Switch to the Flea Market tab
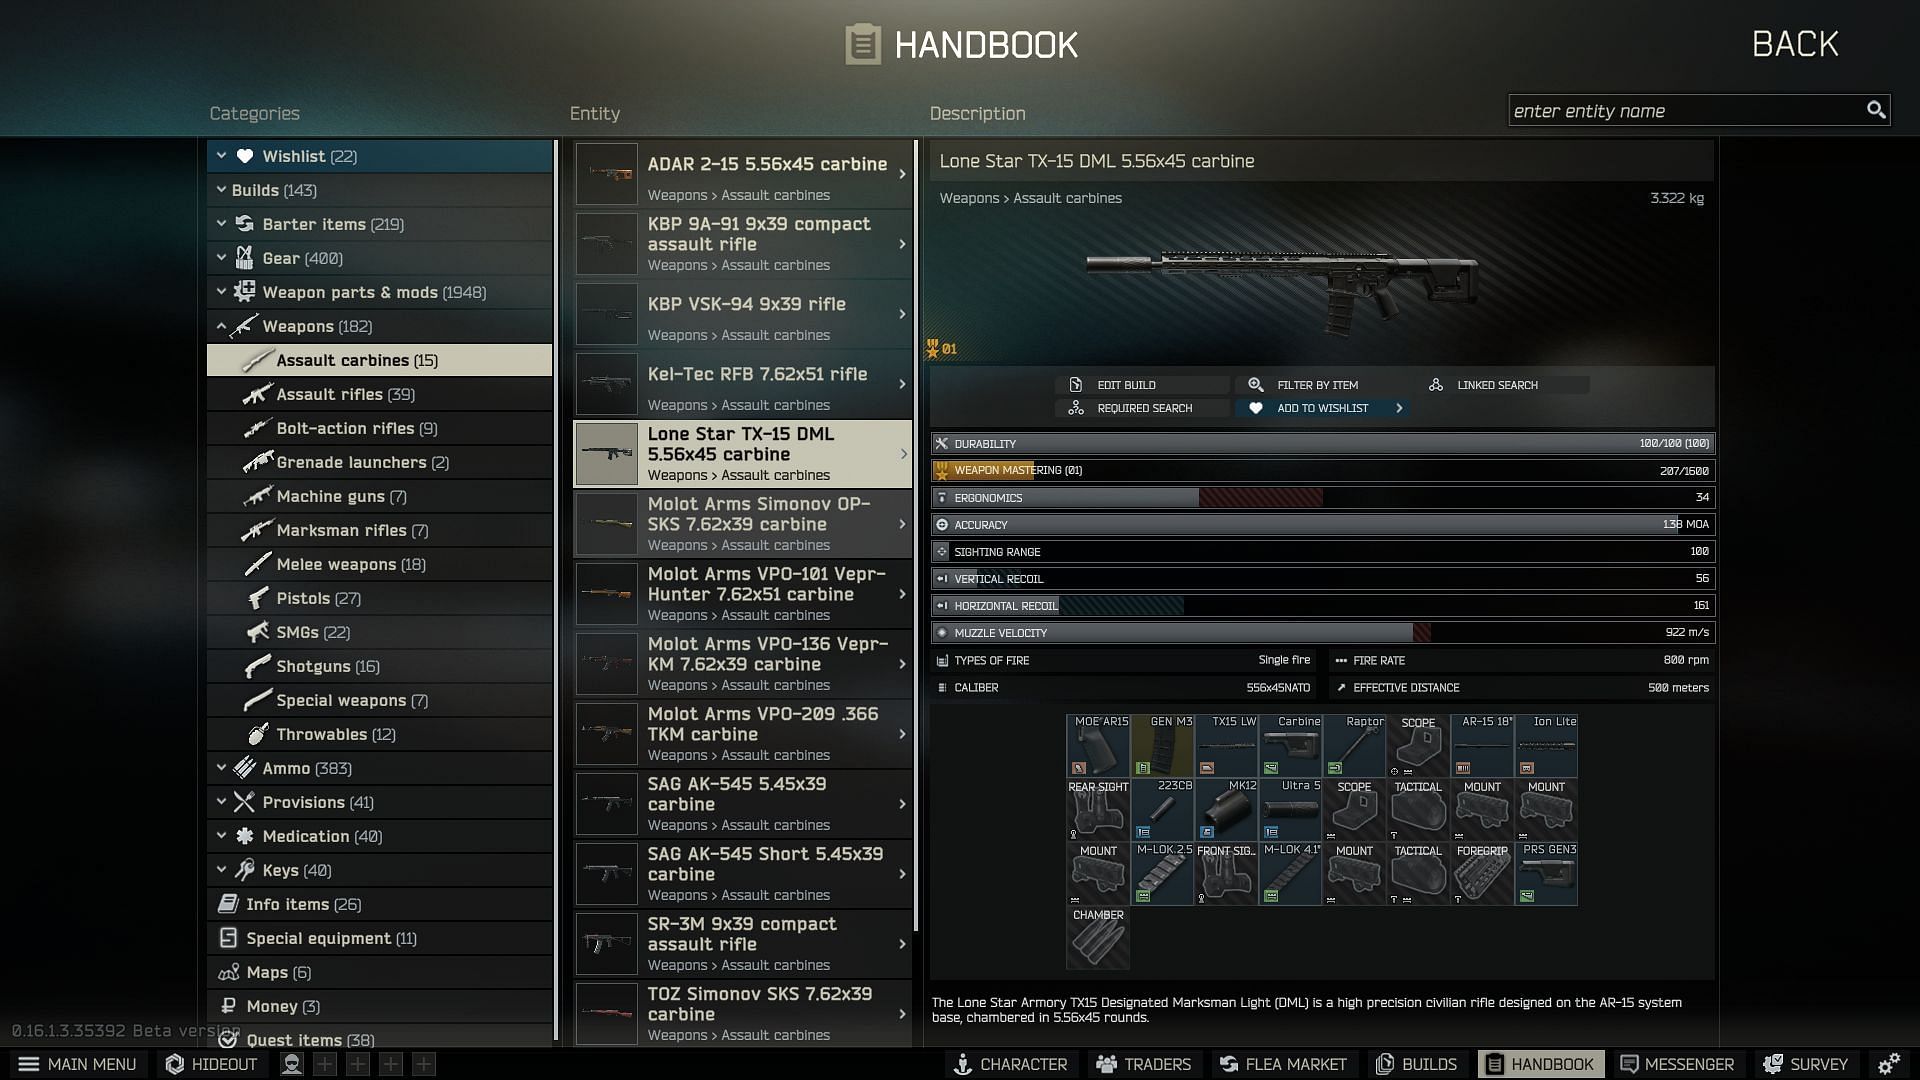 pyautogui.click(x=1284, y=1063)
